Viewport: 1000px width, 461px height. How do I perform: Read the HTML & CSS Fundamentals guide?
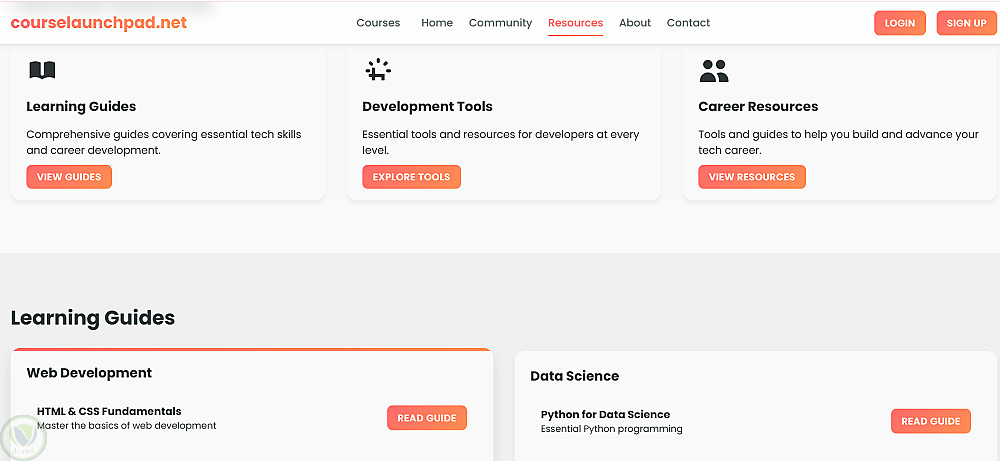pyautogui.click(x=426, y=418)
